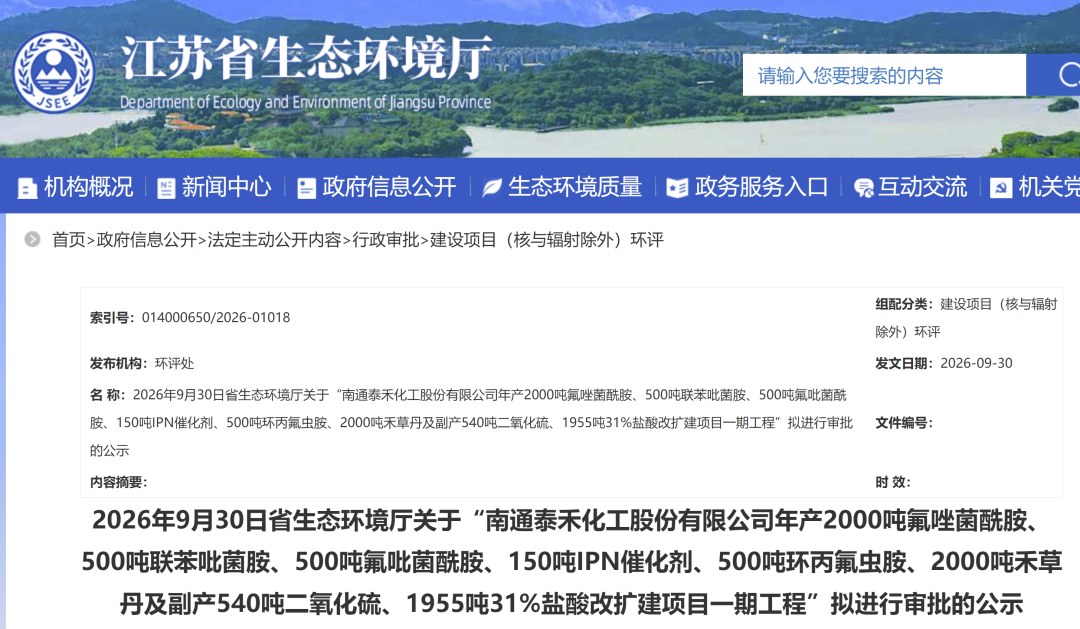This screenshot has height=629, width=1080.
Task: Click the bold article headline text
Action: tap(572, 562)
